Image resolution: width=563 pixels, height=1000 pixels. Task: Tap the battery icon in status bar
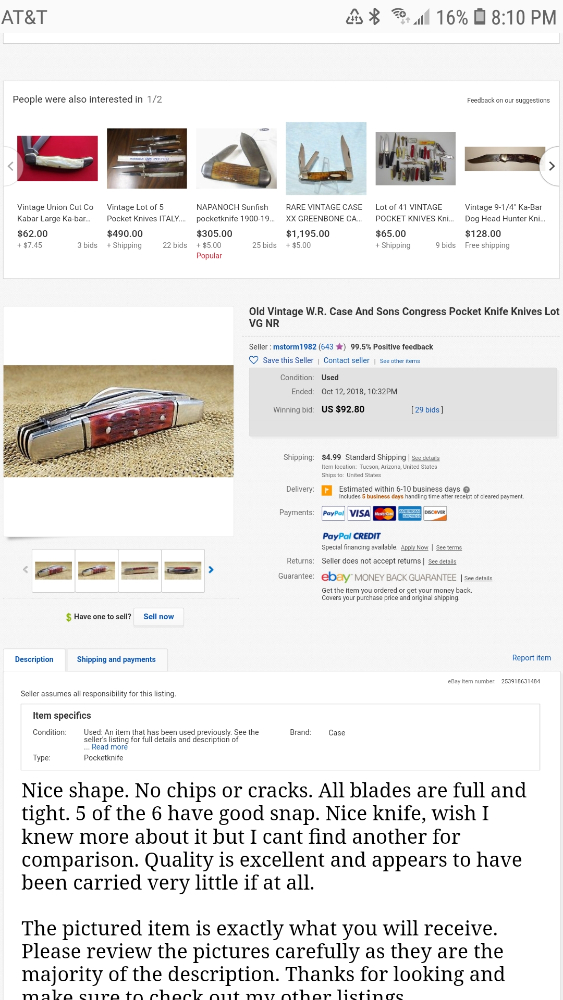pyautogui.click(x=480, y=17)
